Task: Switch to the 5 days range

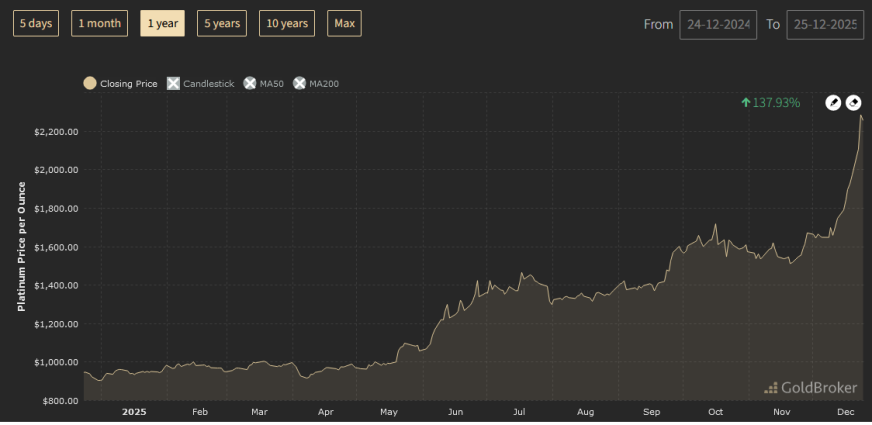Action: point(36,23)
